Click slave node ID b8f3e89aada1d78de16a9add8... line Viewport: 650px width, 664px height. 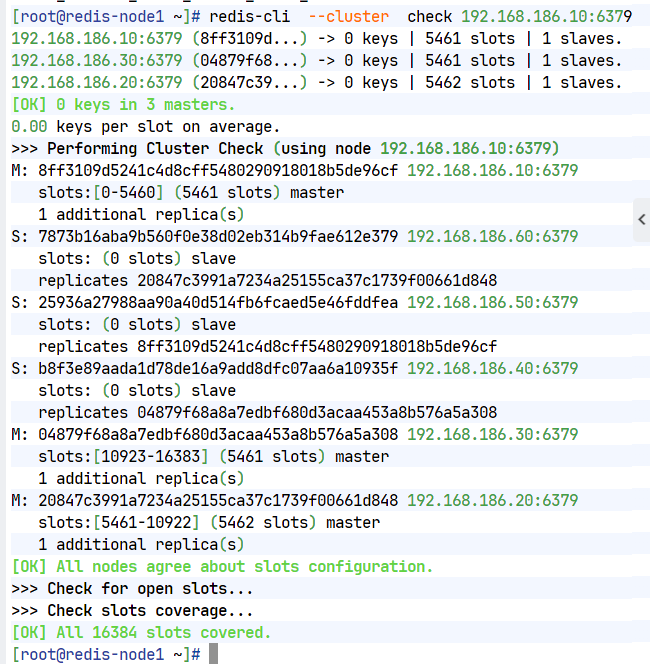(x=294, y=369)
